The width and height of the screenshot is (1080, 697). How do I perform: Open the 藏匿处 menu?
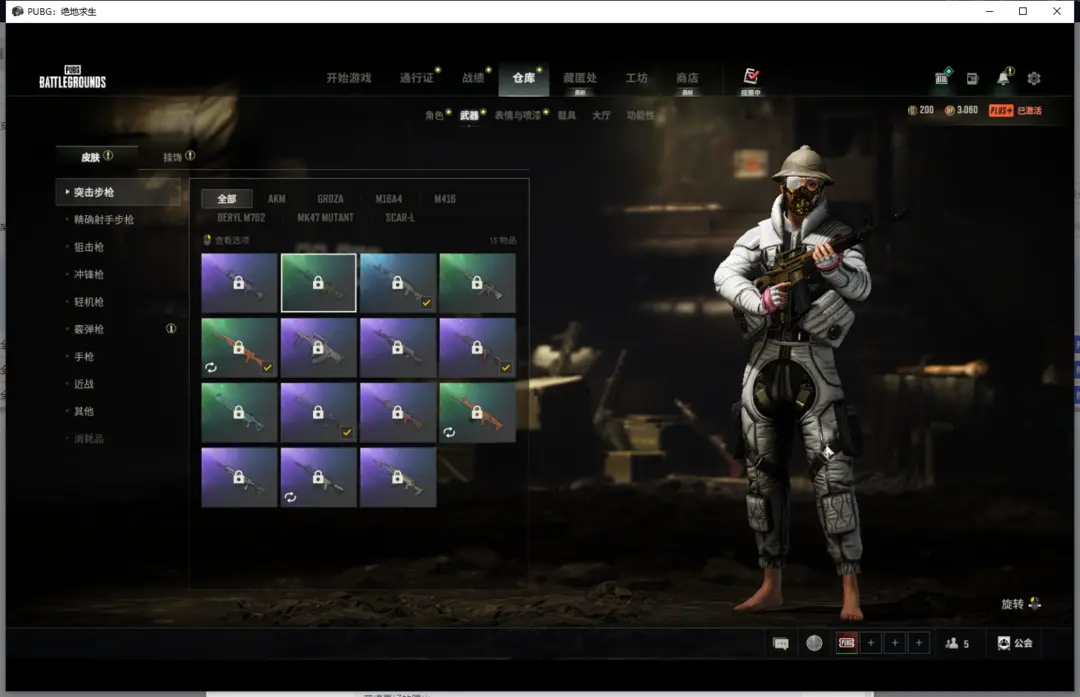pyautogui.click(x=580, y=78)
